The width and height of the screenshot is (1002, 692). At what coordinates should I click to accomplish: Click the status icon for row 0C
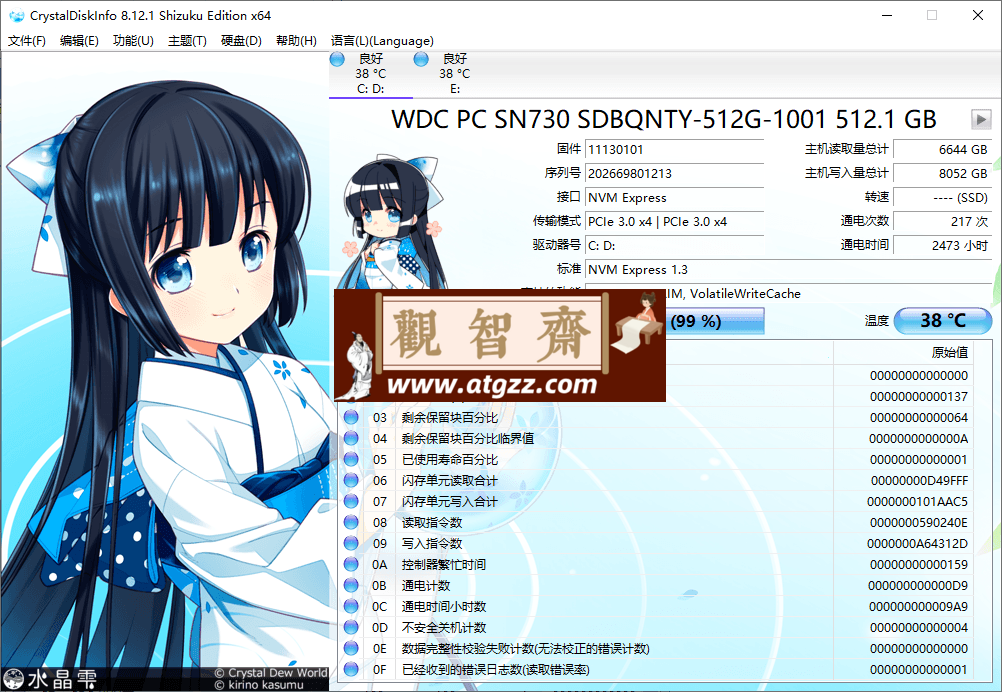351,606
